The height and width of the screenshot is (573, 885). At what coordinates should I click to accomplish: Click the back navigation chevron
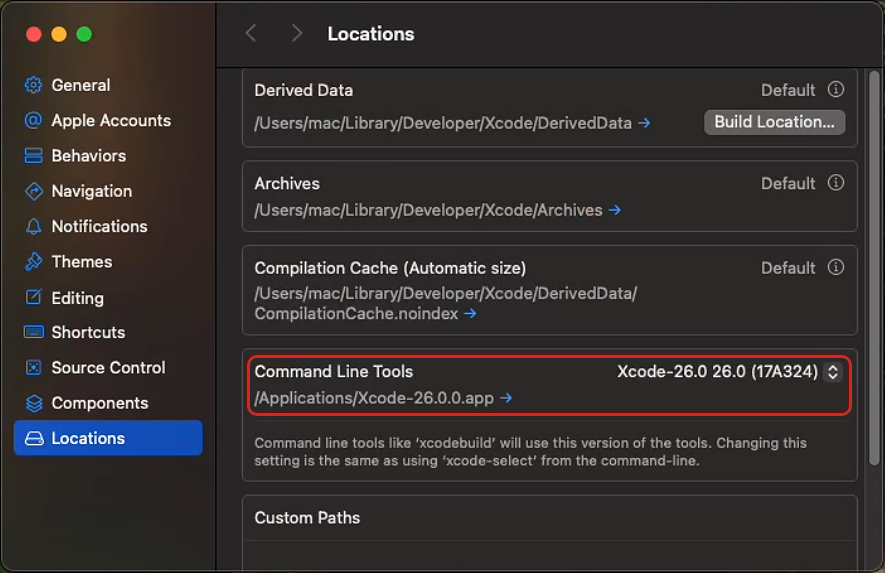tap(251, 33)
